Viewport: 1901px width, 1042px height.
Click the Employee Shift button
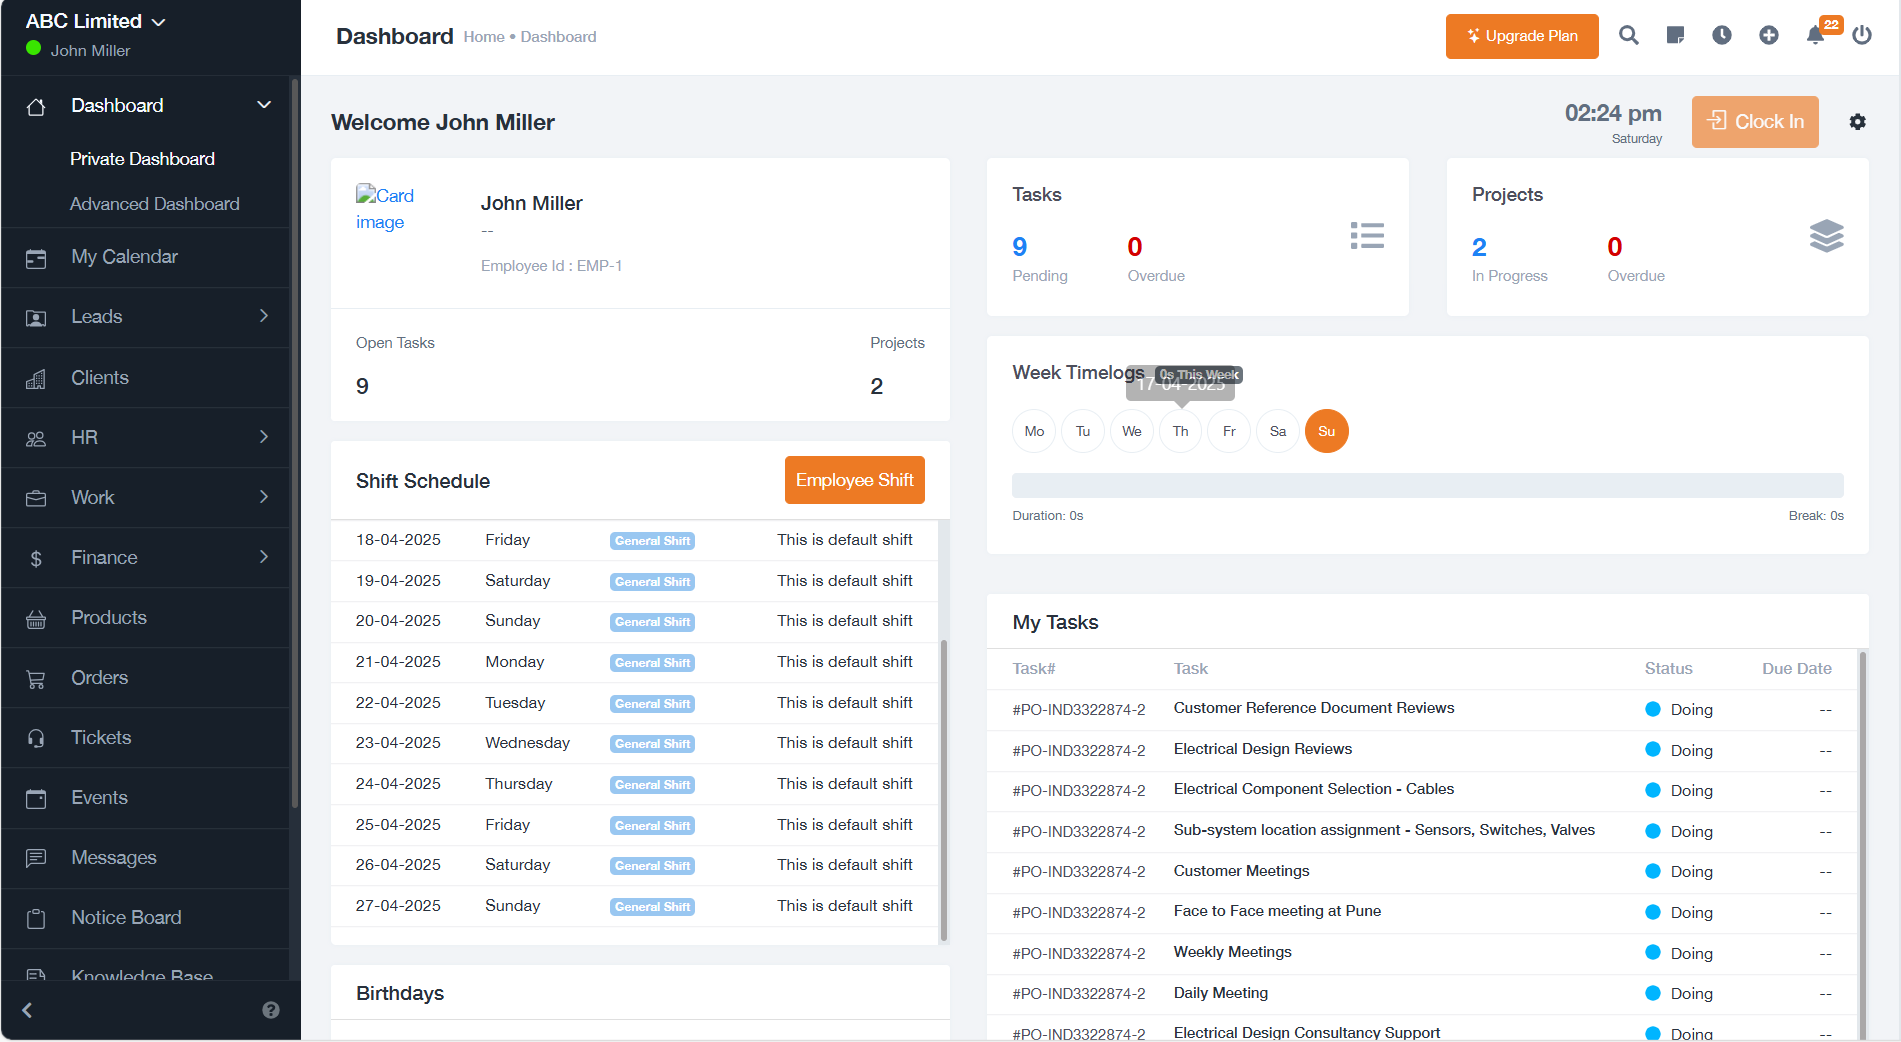(x=854, y=481)
